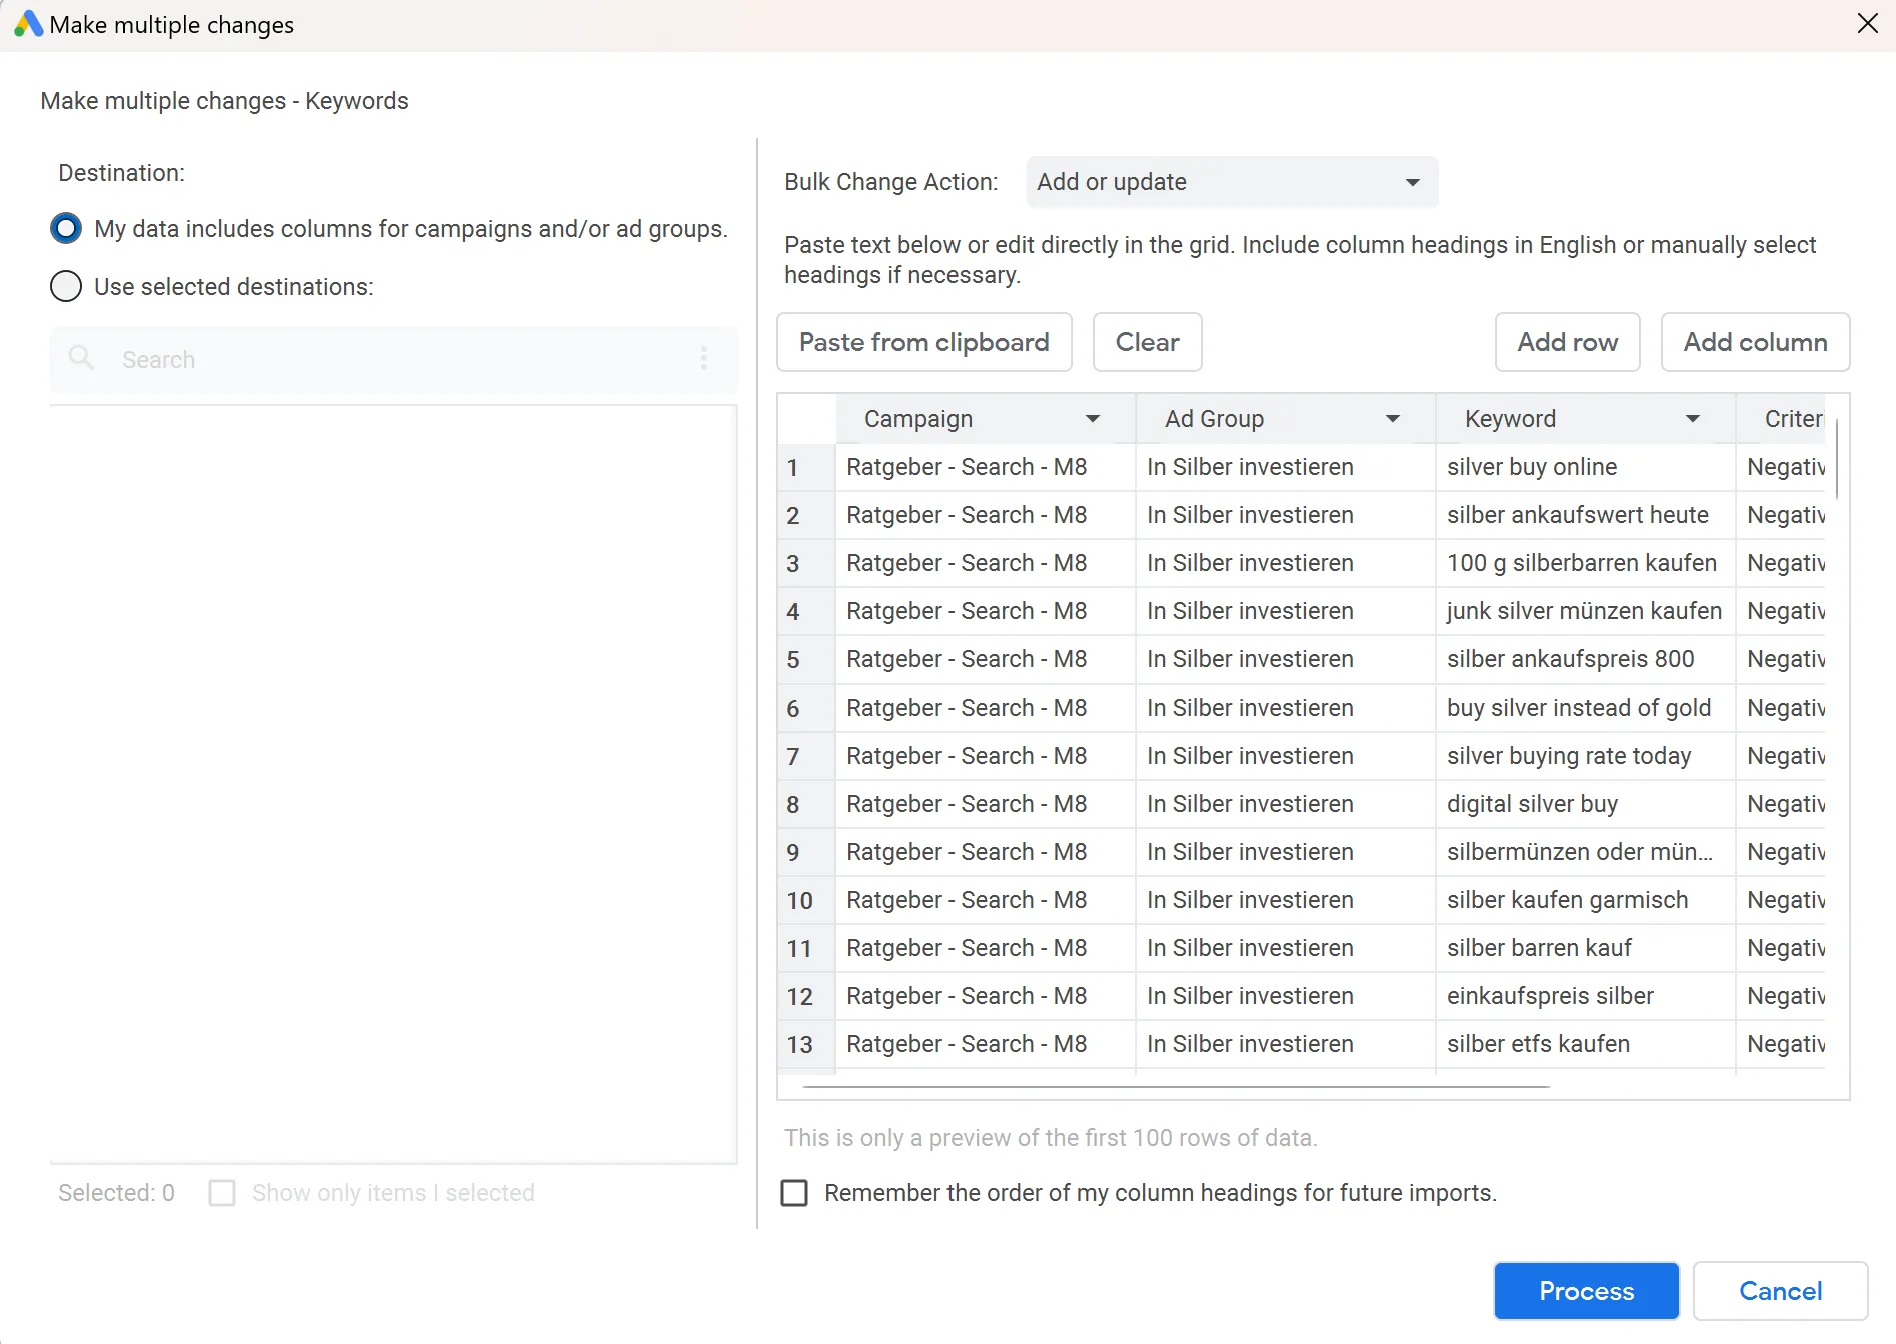Click the Google Ads Editor logo icon
The height and width of the screenshot is (1344, 1896).
[28, 24]
